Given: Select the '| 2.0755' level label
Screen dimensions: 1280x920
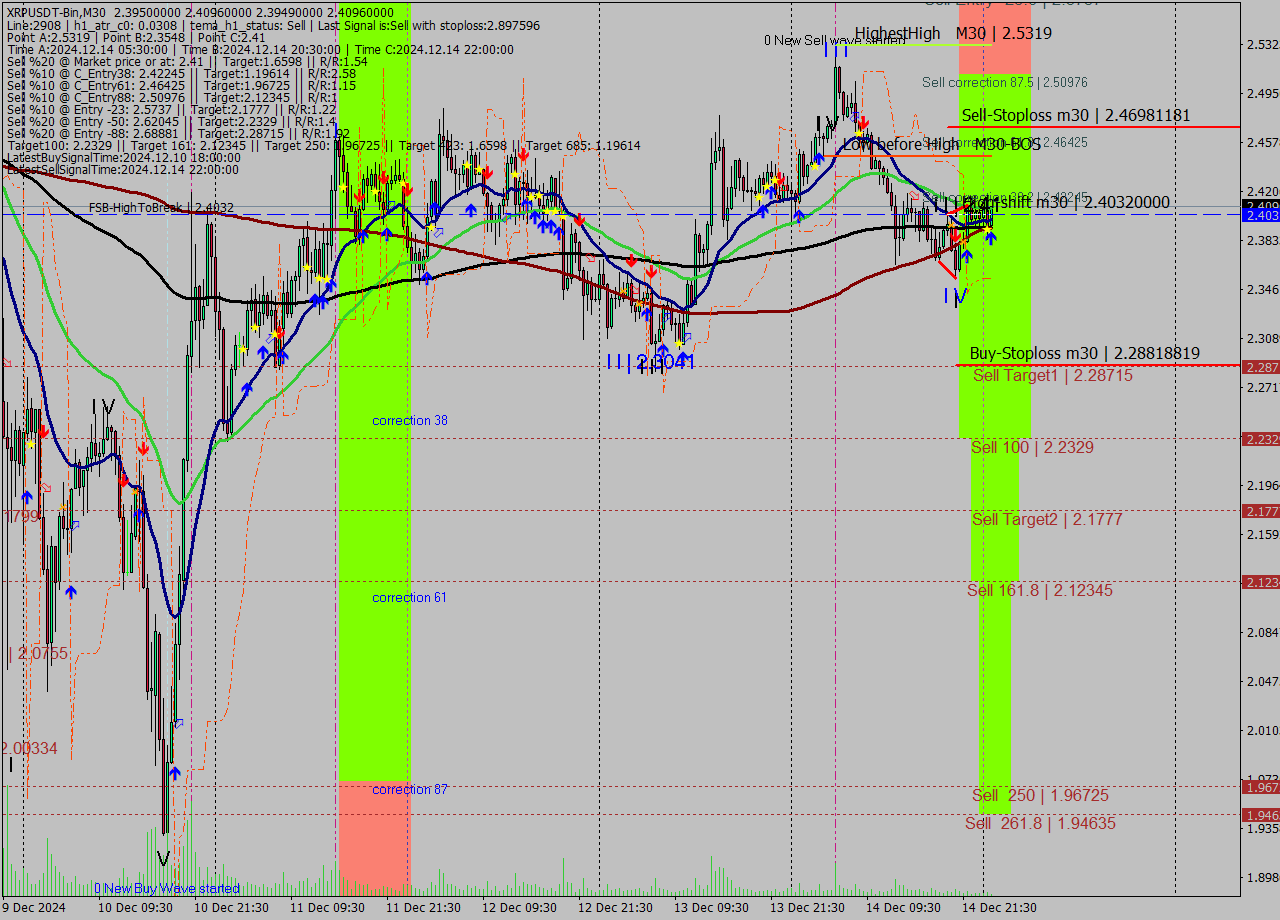Looking at the screenshot, I should coord(38,654).
